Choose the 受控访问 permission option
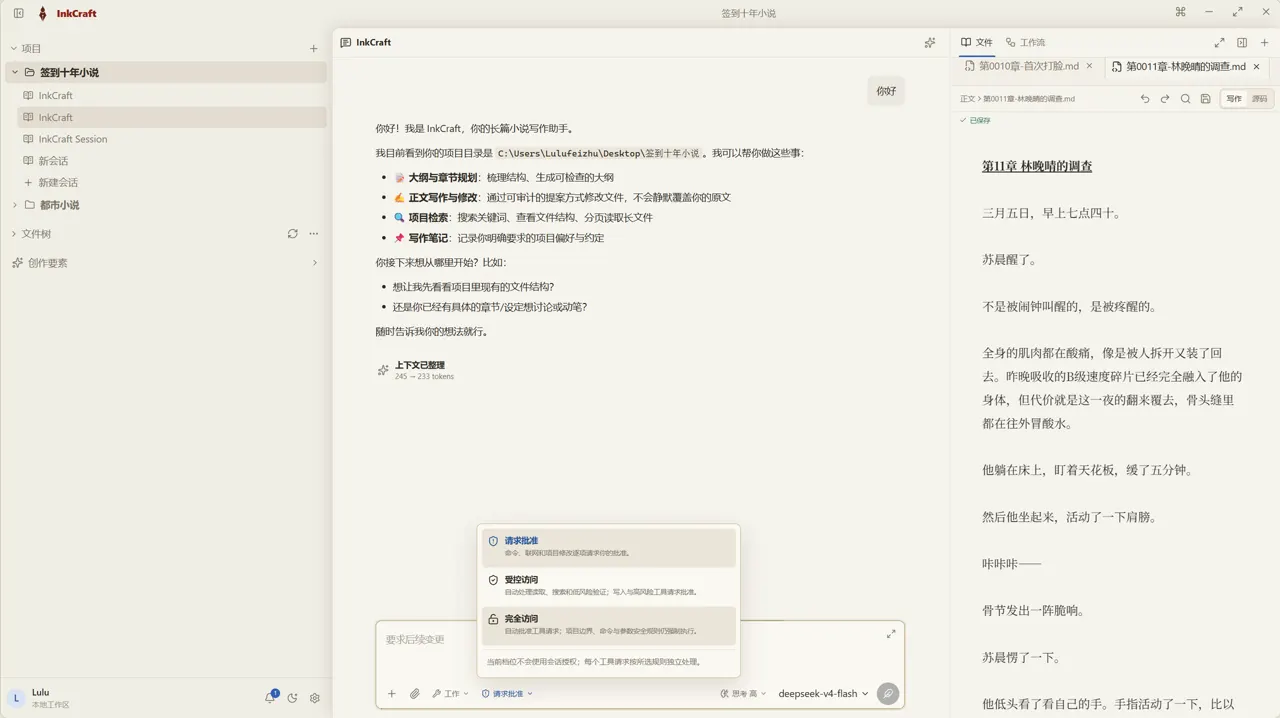The image size is (1280, 718). (609, 586)
